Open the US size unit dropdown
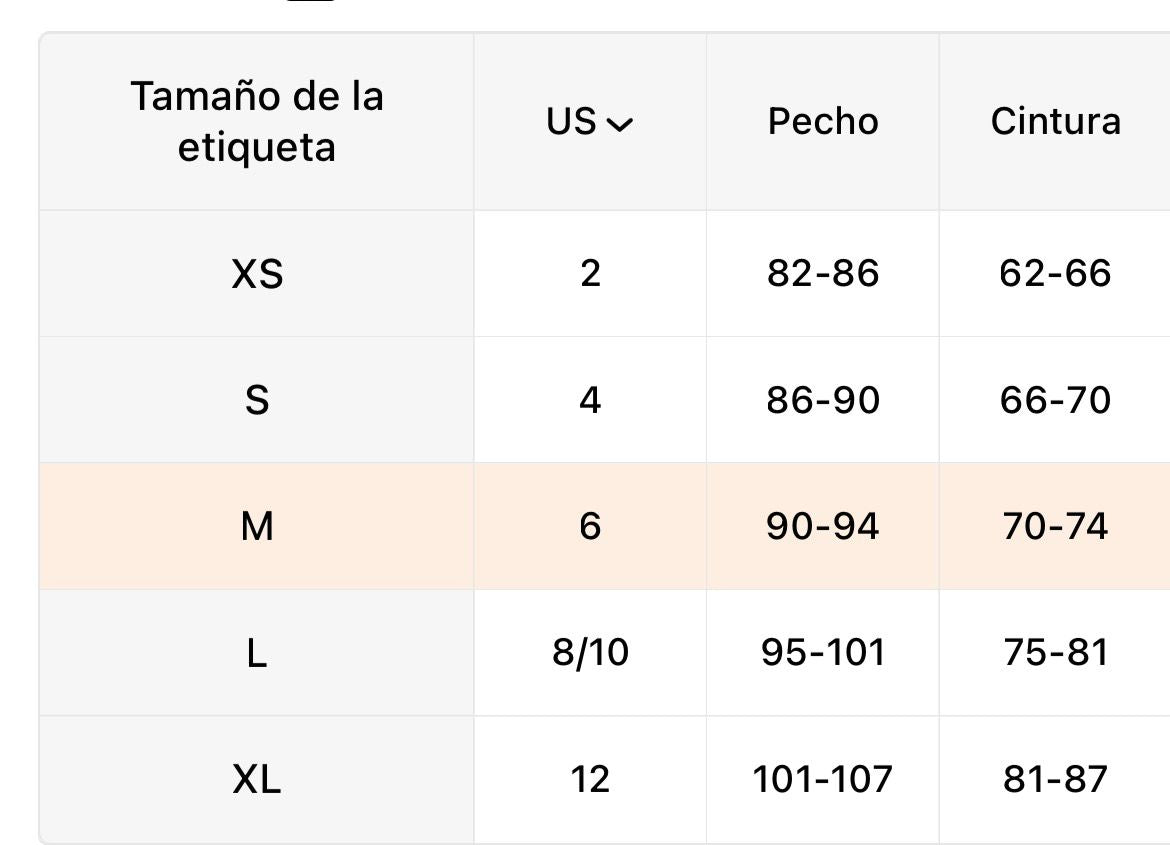The width and height of the screenshot is (1170, 845). click(590, 122)
